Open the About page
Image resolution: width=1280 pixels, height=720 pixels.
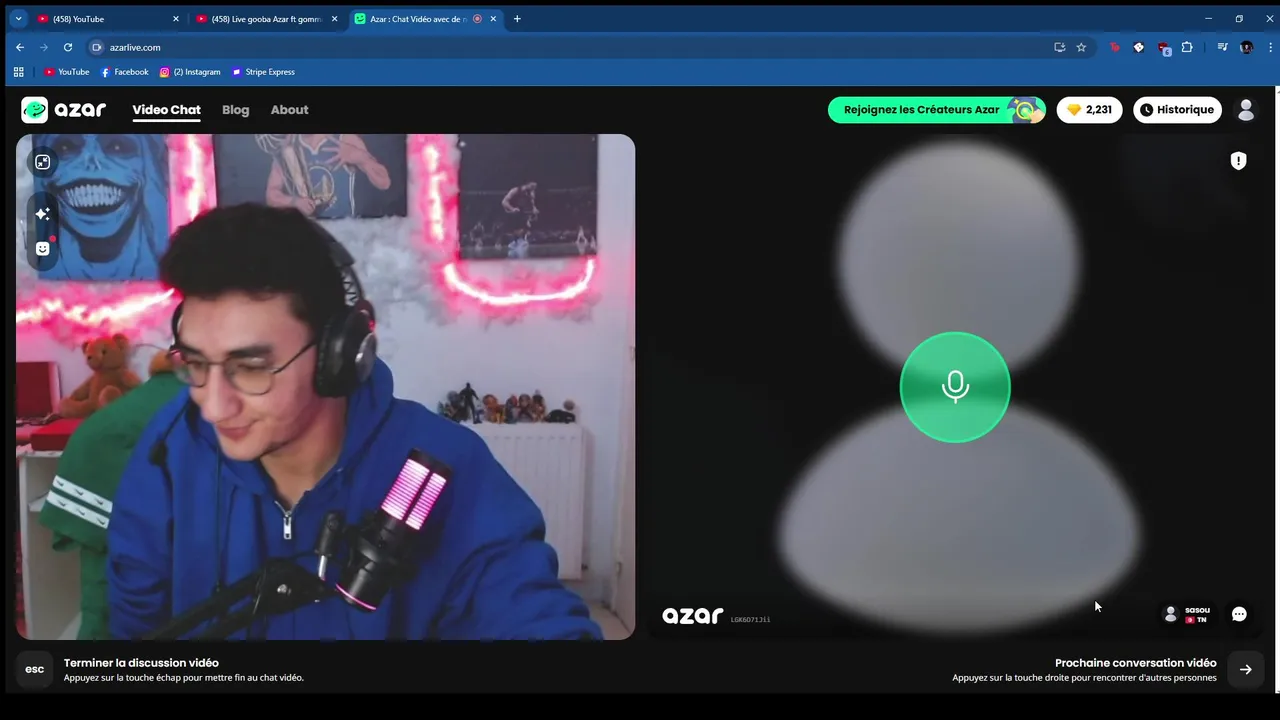(289, 110)
